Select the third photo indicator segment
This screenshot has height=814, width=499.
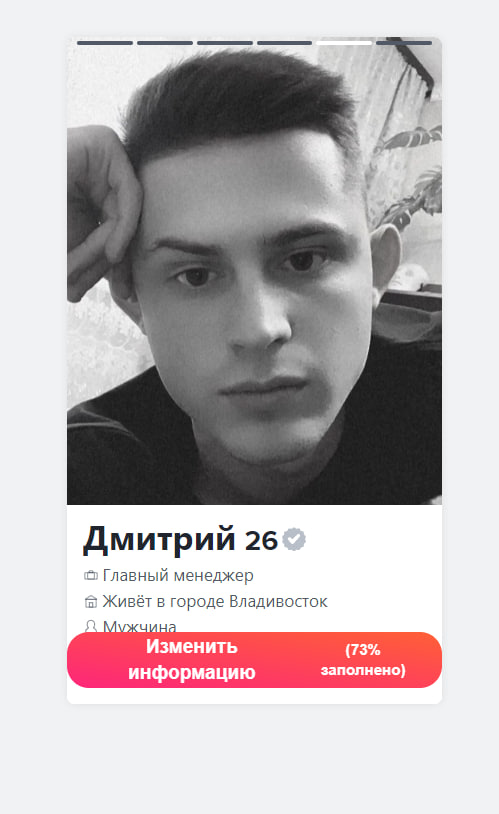[225, 43]
